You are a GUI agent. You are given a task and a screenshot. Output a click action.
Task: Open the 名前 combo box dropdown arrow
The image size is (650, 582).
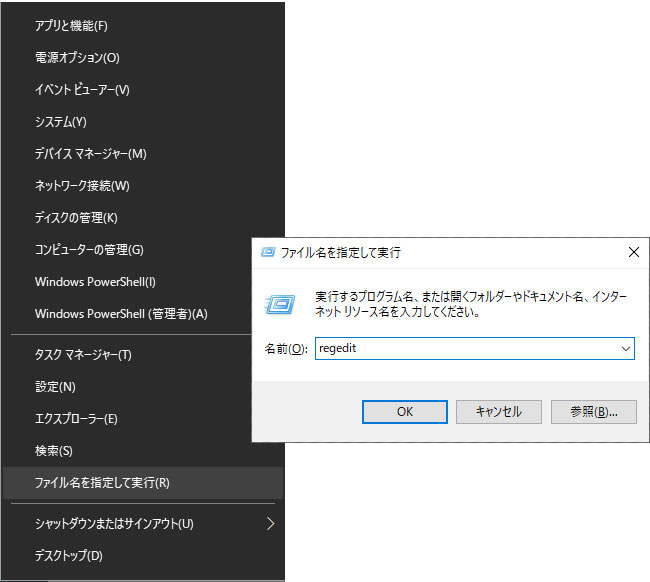point(626,349)
